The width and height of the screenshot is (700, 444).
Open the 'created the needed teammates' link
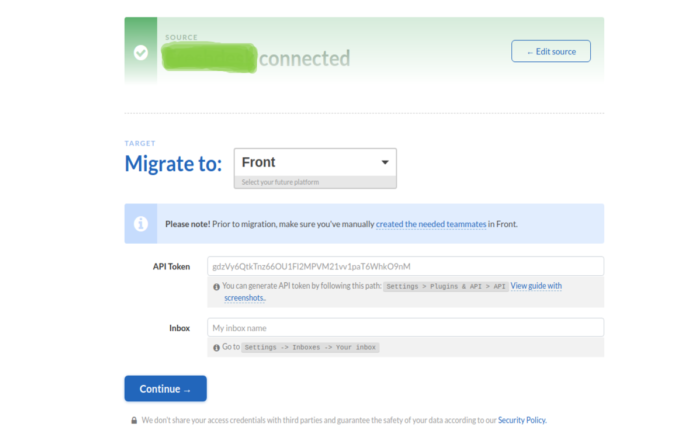[431, 224]
